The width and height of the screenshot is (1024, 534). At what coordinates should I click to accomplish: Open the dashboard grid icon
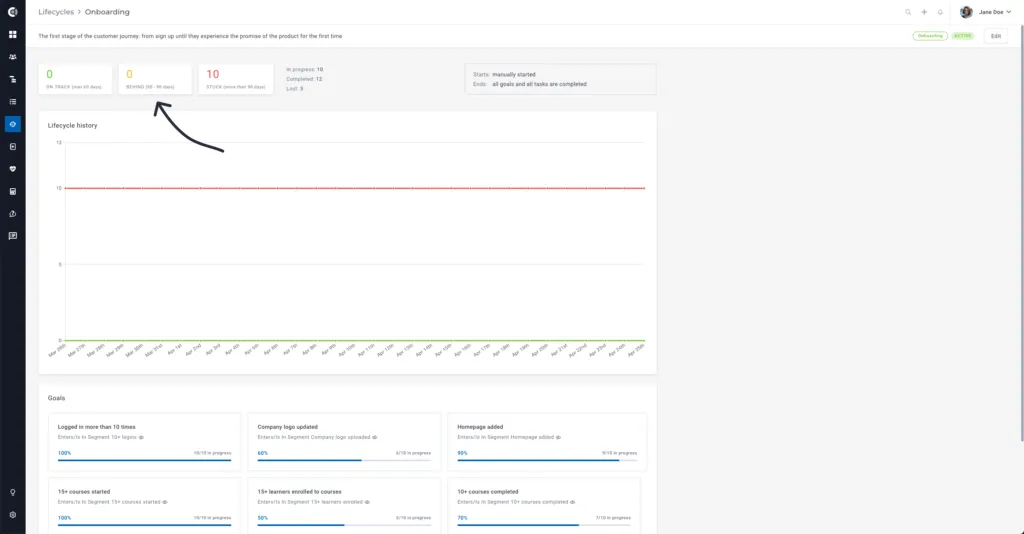pyautogui.click(x=12, y=34)
